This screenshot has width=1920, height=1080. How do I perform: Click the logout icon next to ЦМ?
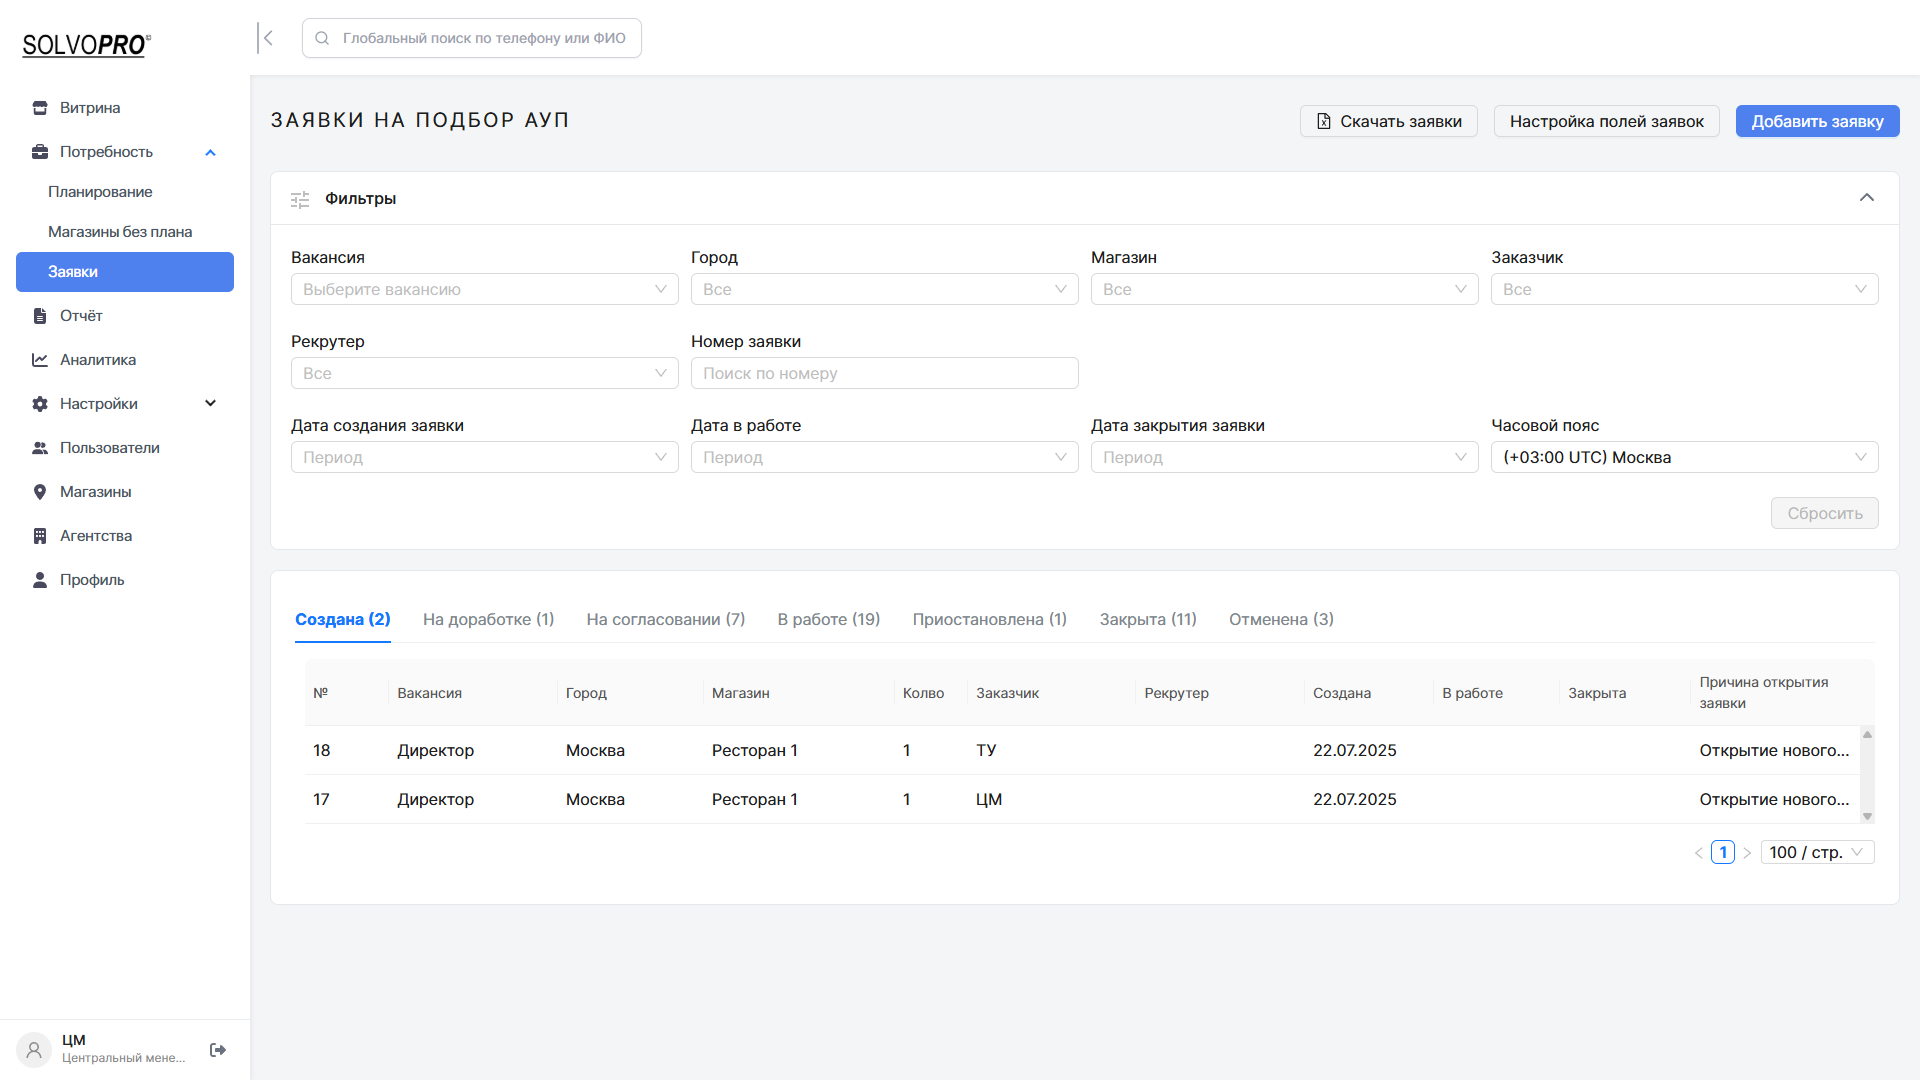218,1050
